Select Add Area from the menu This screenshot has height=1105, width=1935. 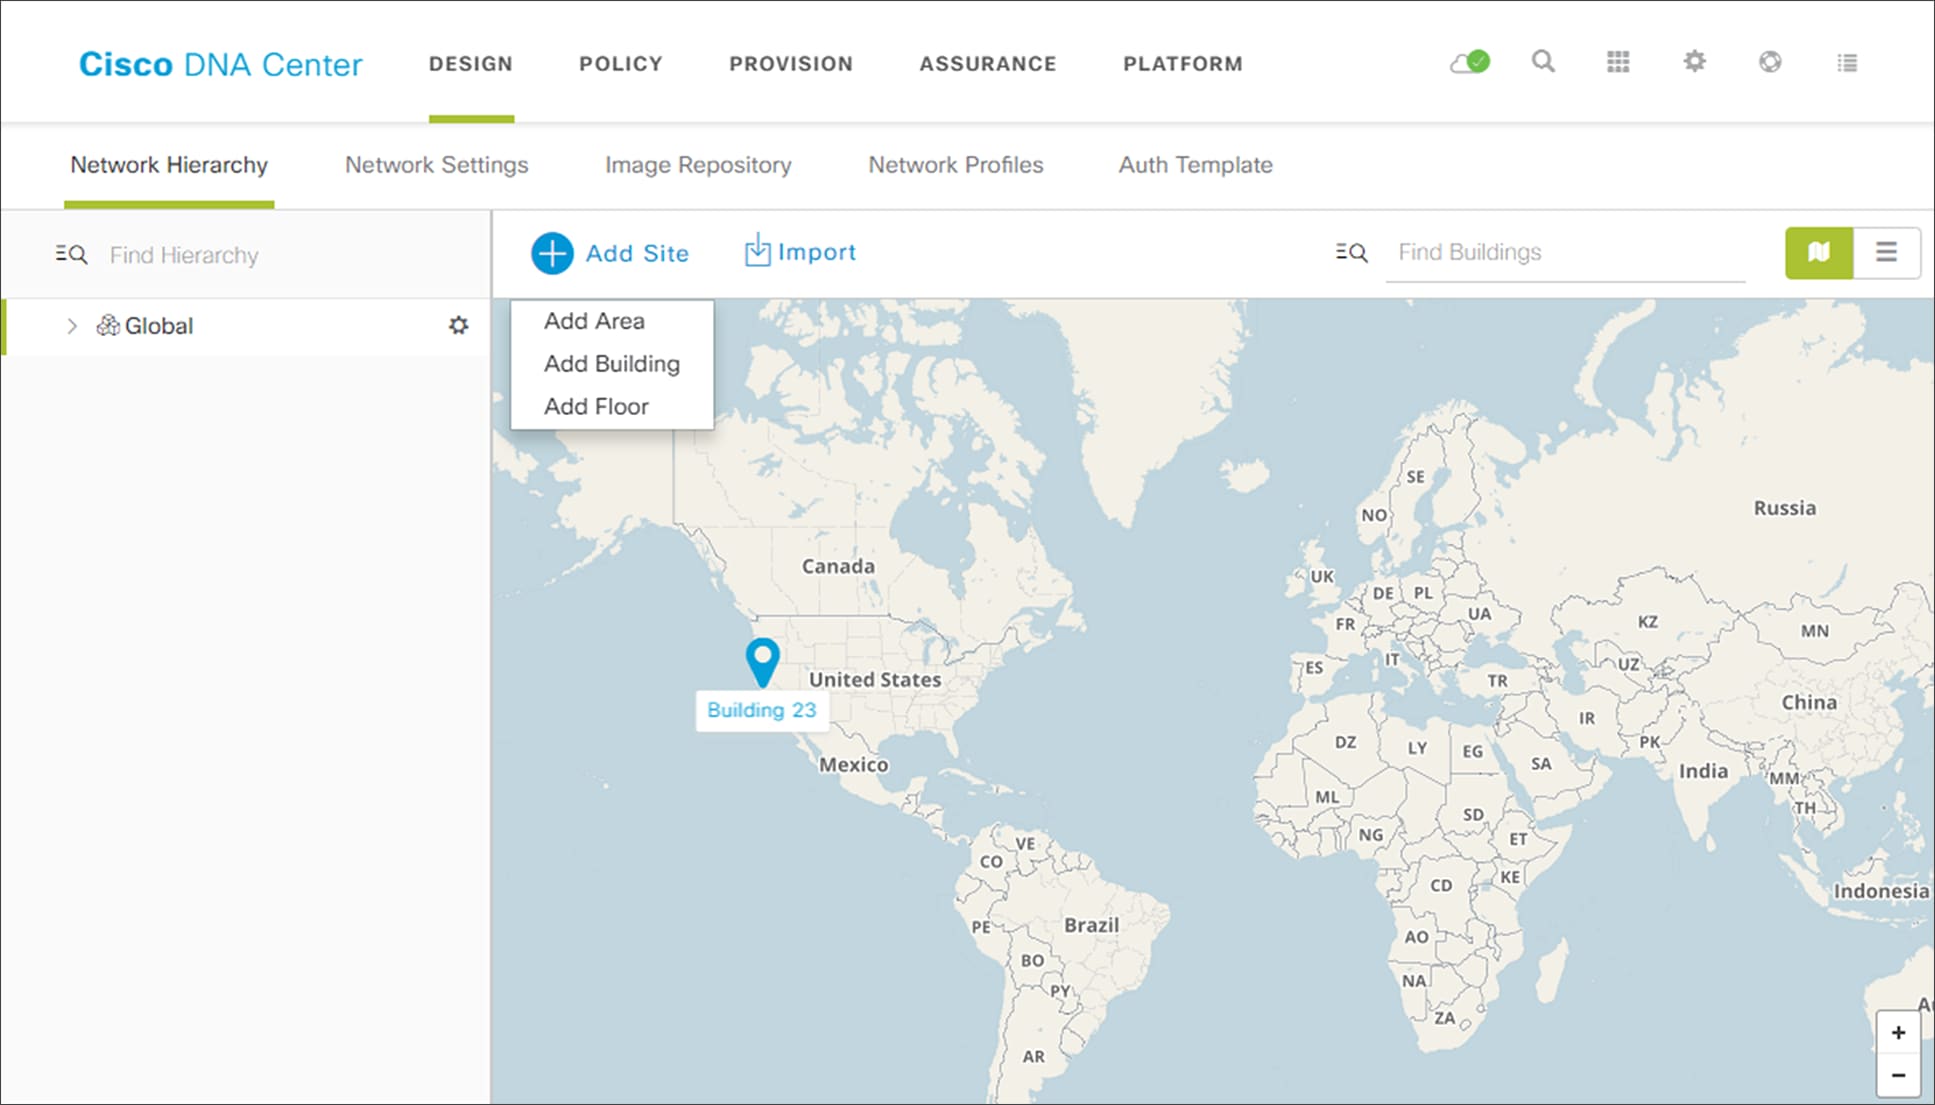pyautogui.click(x=594, y=321)
